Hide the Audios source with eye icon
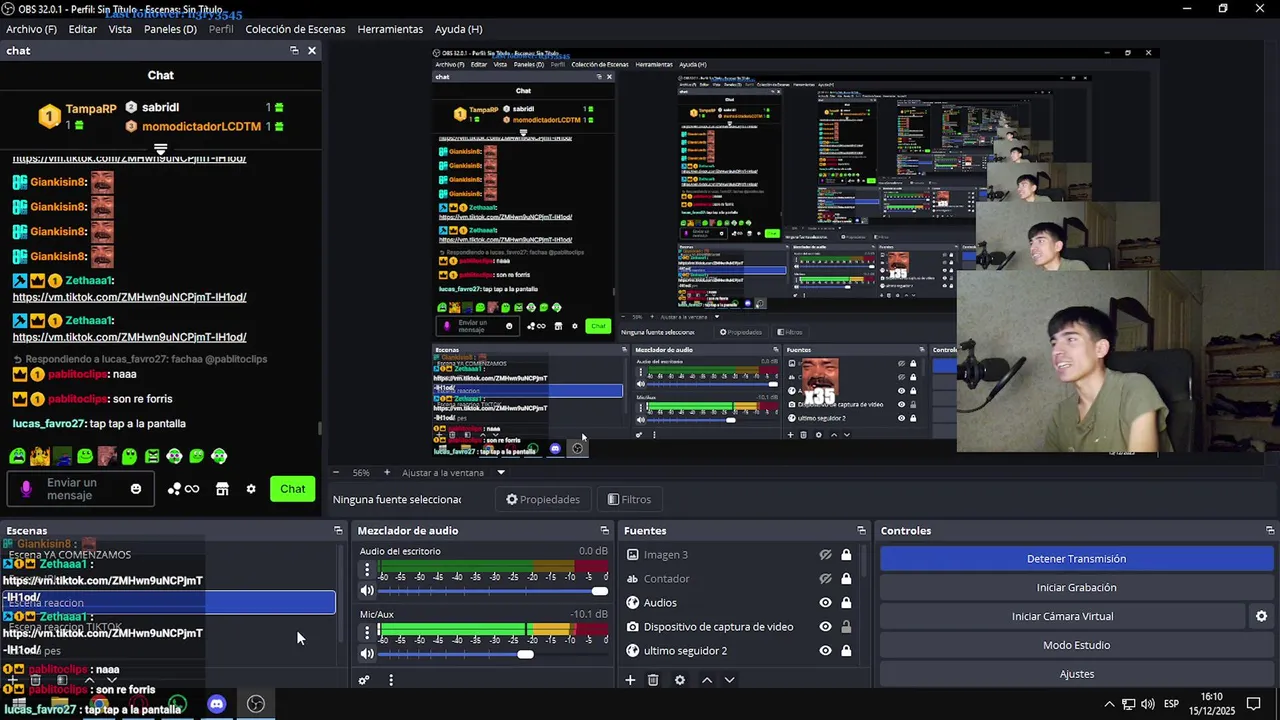1280x720 pixels. click(x=825, y=603)
